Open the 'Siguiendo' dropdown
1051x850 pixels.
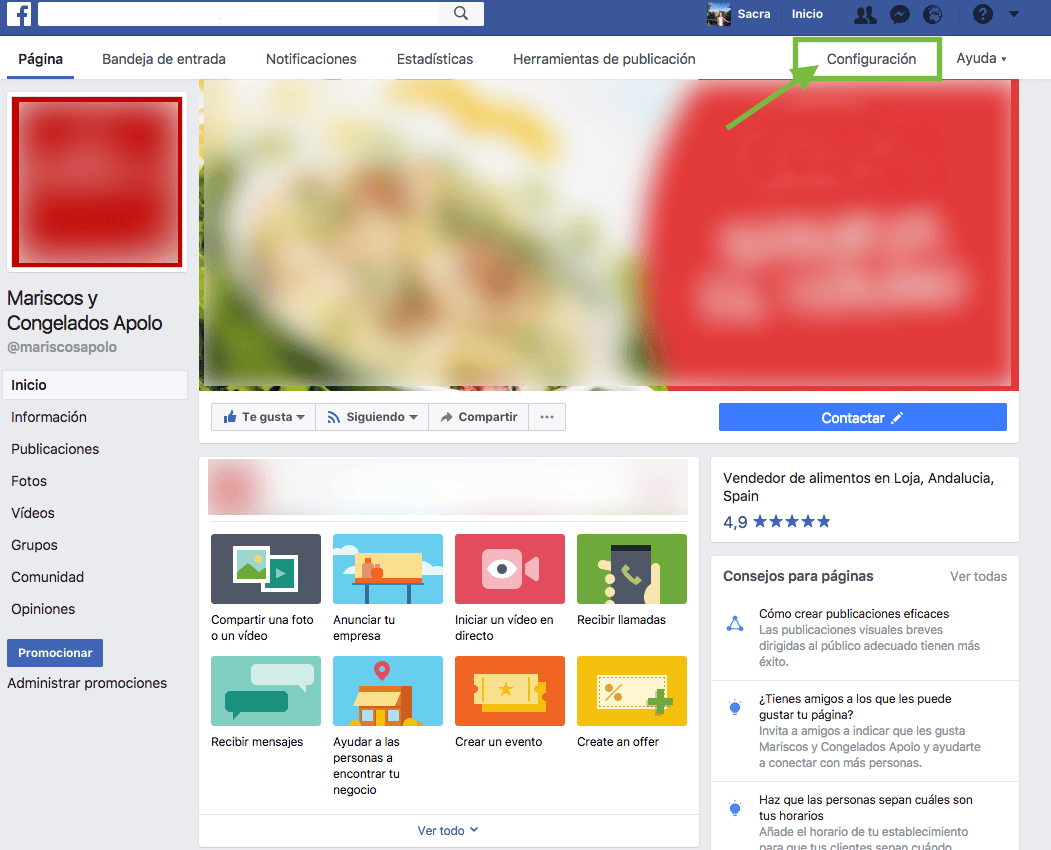click(x=371, y=416)
